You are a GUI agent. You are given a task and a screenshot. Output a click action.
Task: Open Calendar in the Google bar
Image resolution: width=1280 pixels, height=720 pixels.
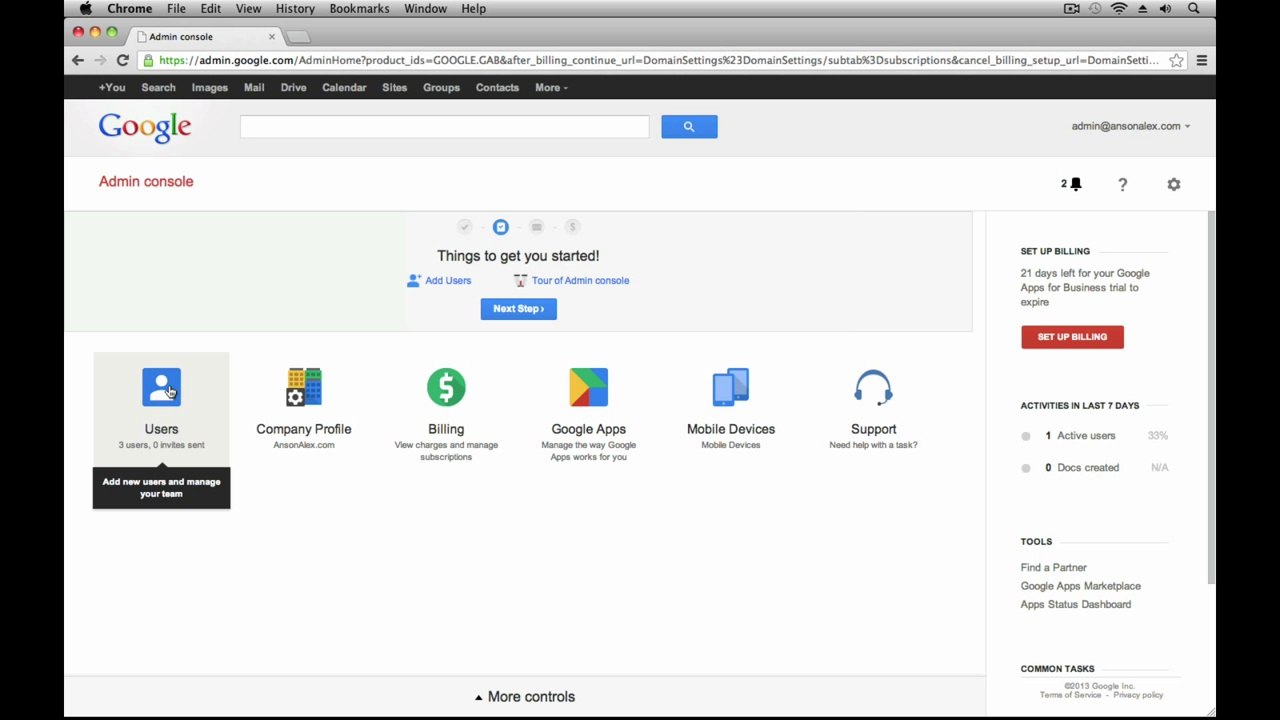[344, 87]
